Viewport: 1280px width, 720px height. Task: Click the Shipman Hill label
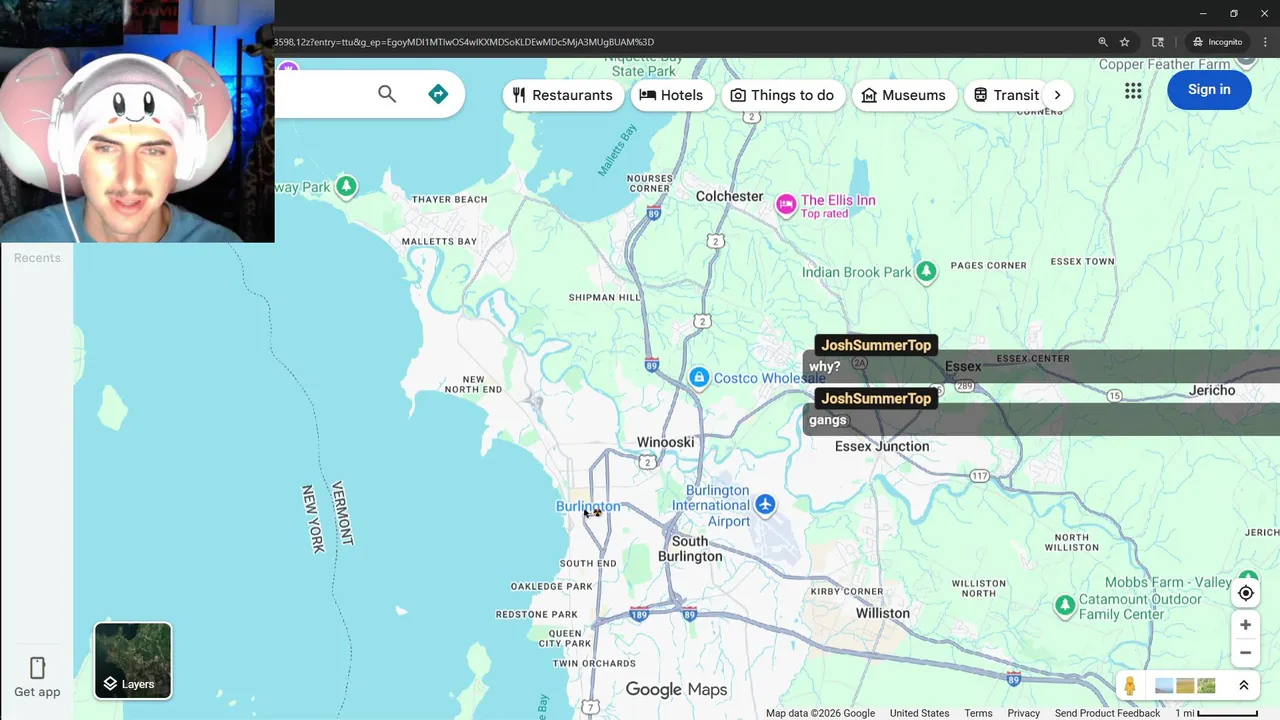[x=604, y=297]
